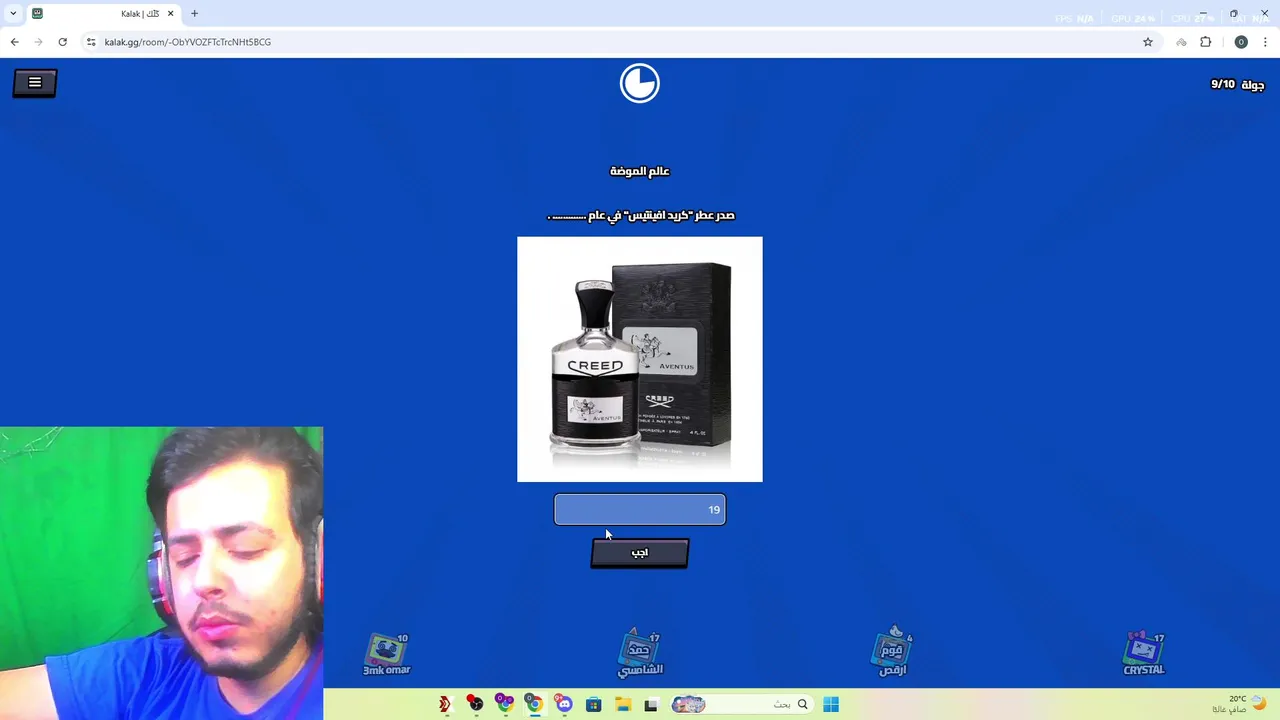Select the قوم ارقص player avatar

tap(892, 653)
